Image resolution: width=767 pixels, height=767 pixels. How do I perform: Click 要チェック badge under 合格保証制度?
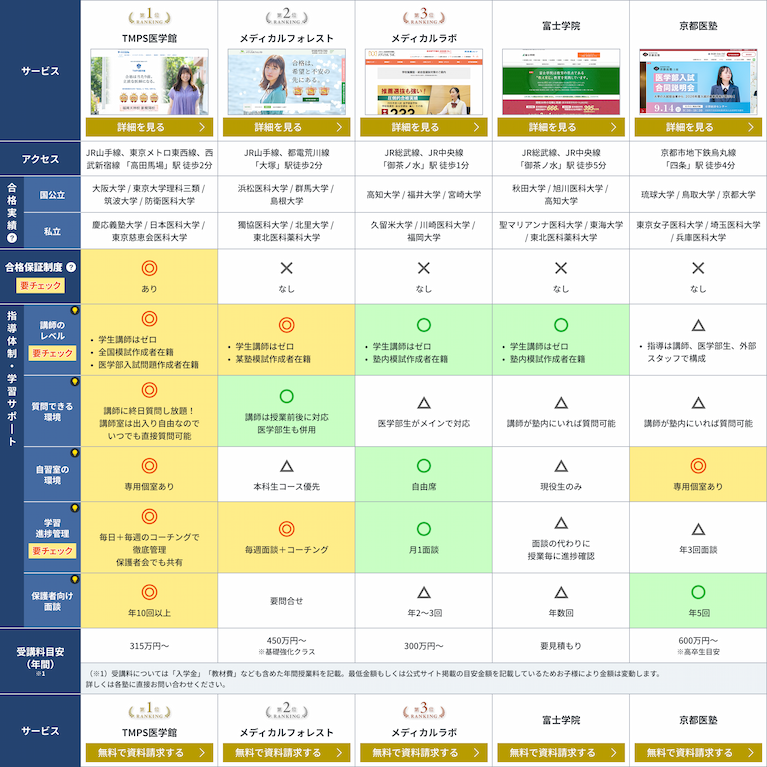click(40, 286)
